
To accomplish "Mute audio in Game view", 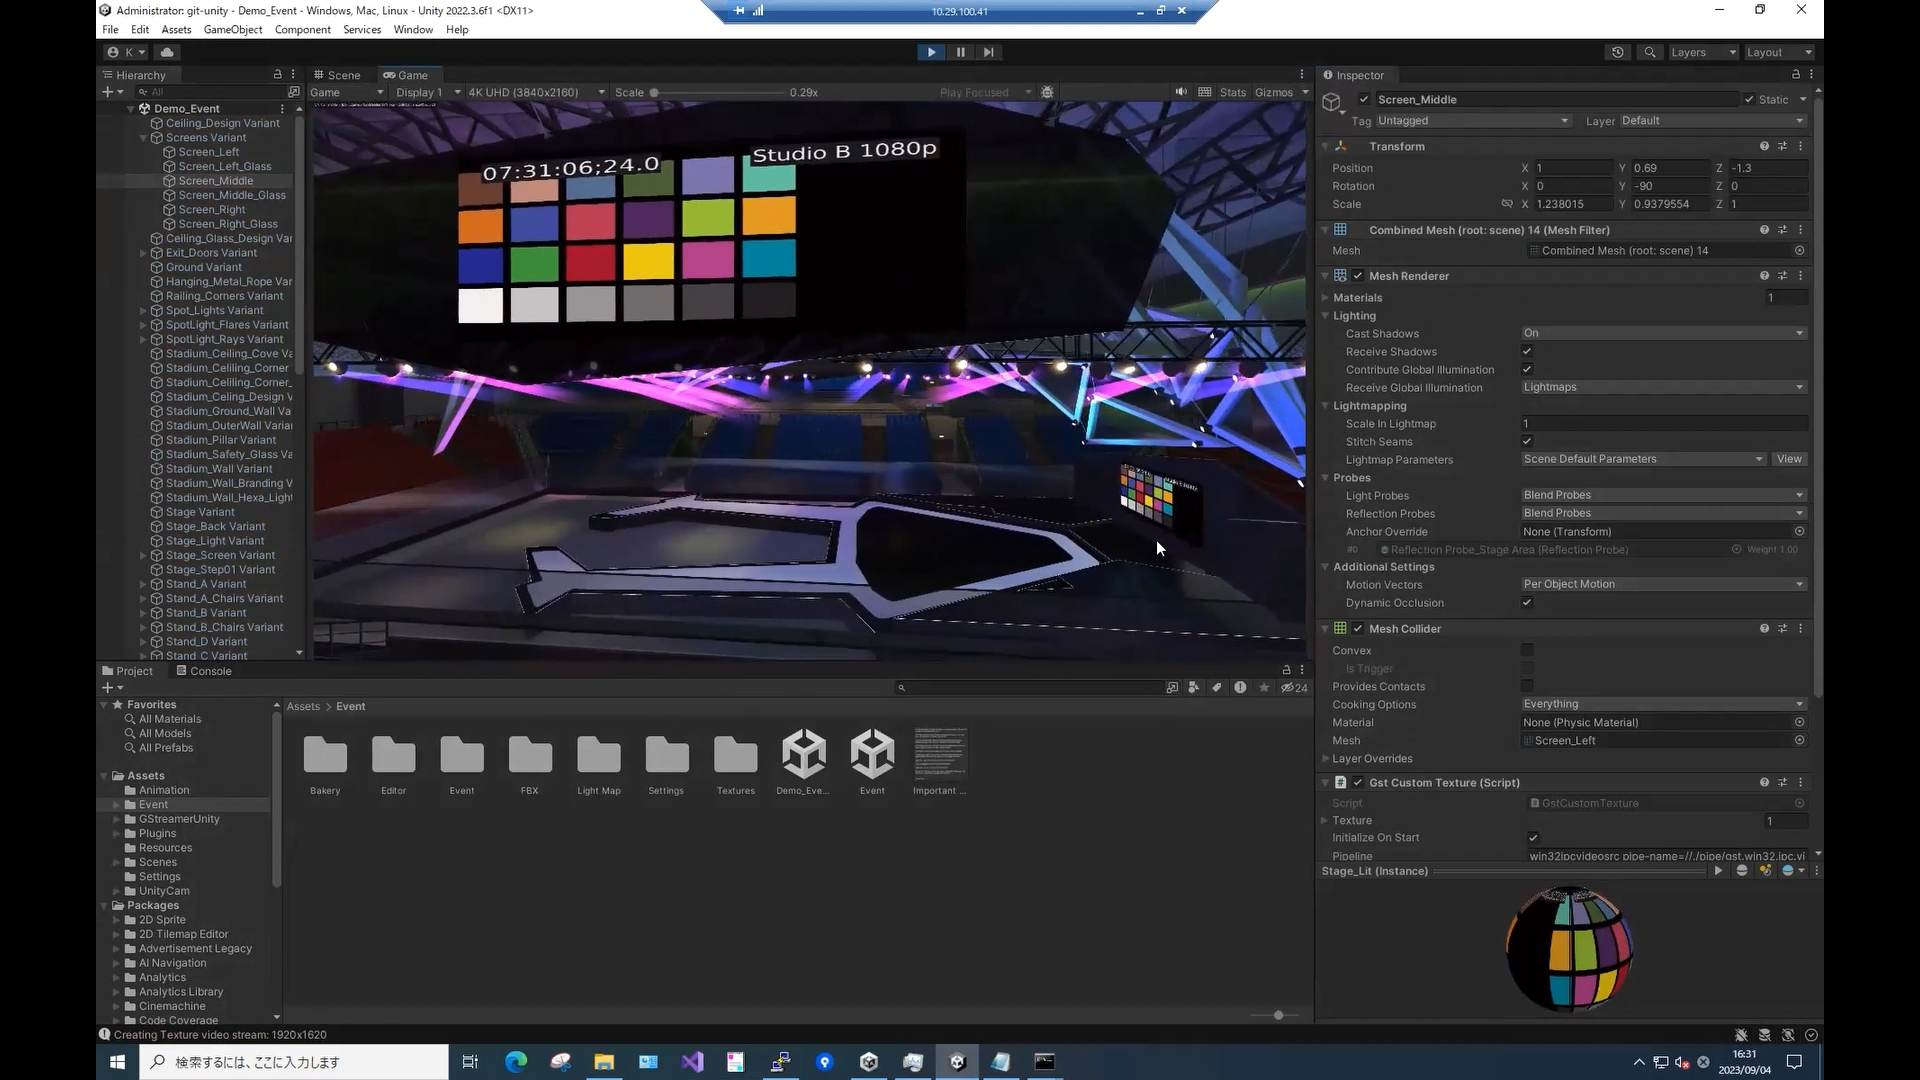I will 1181,92.
